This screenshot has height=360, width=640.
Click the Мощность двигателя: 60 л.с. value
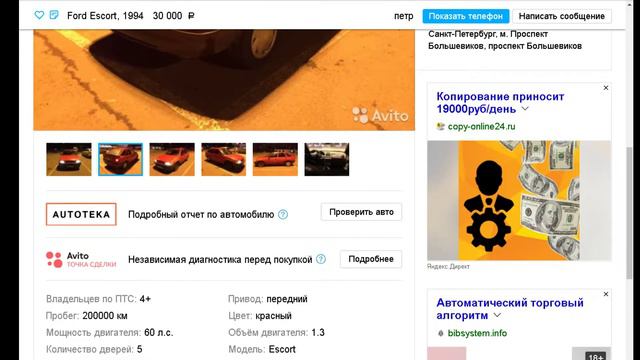pyautogui.click(x=159, y=333)
